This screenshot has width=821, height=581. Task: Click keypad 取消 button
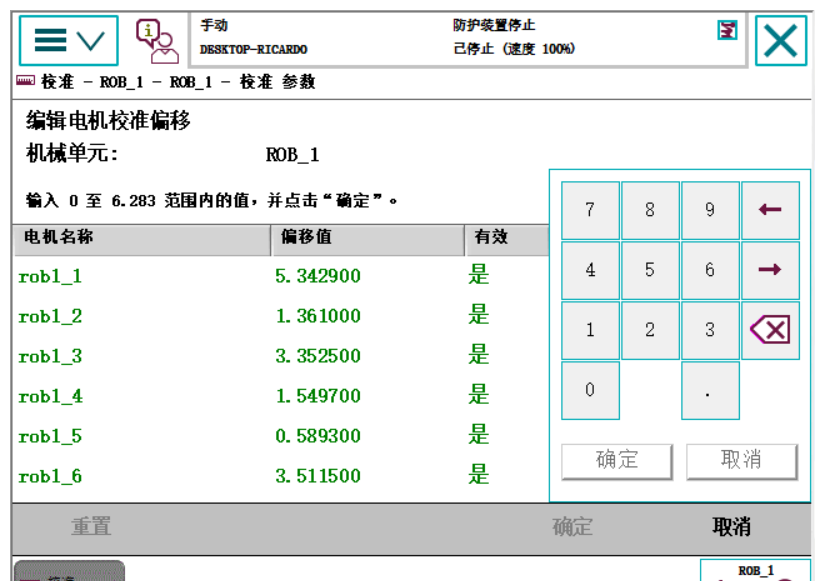[x=741, y=461]
